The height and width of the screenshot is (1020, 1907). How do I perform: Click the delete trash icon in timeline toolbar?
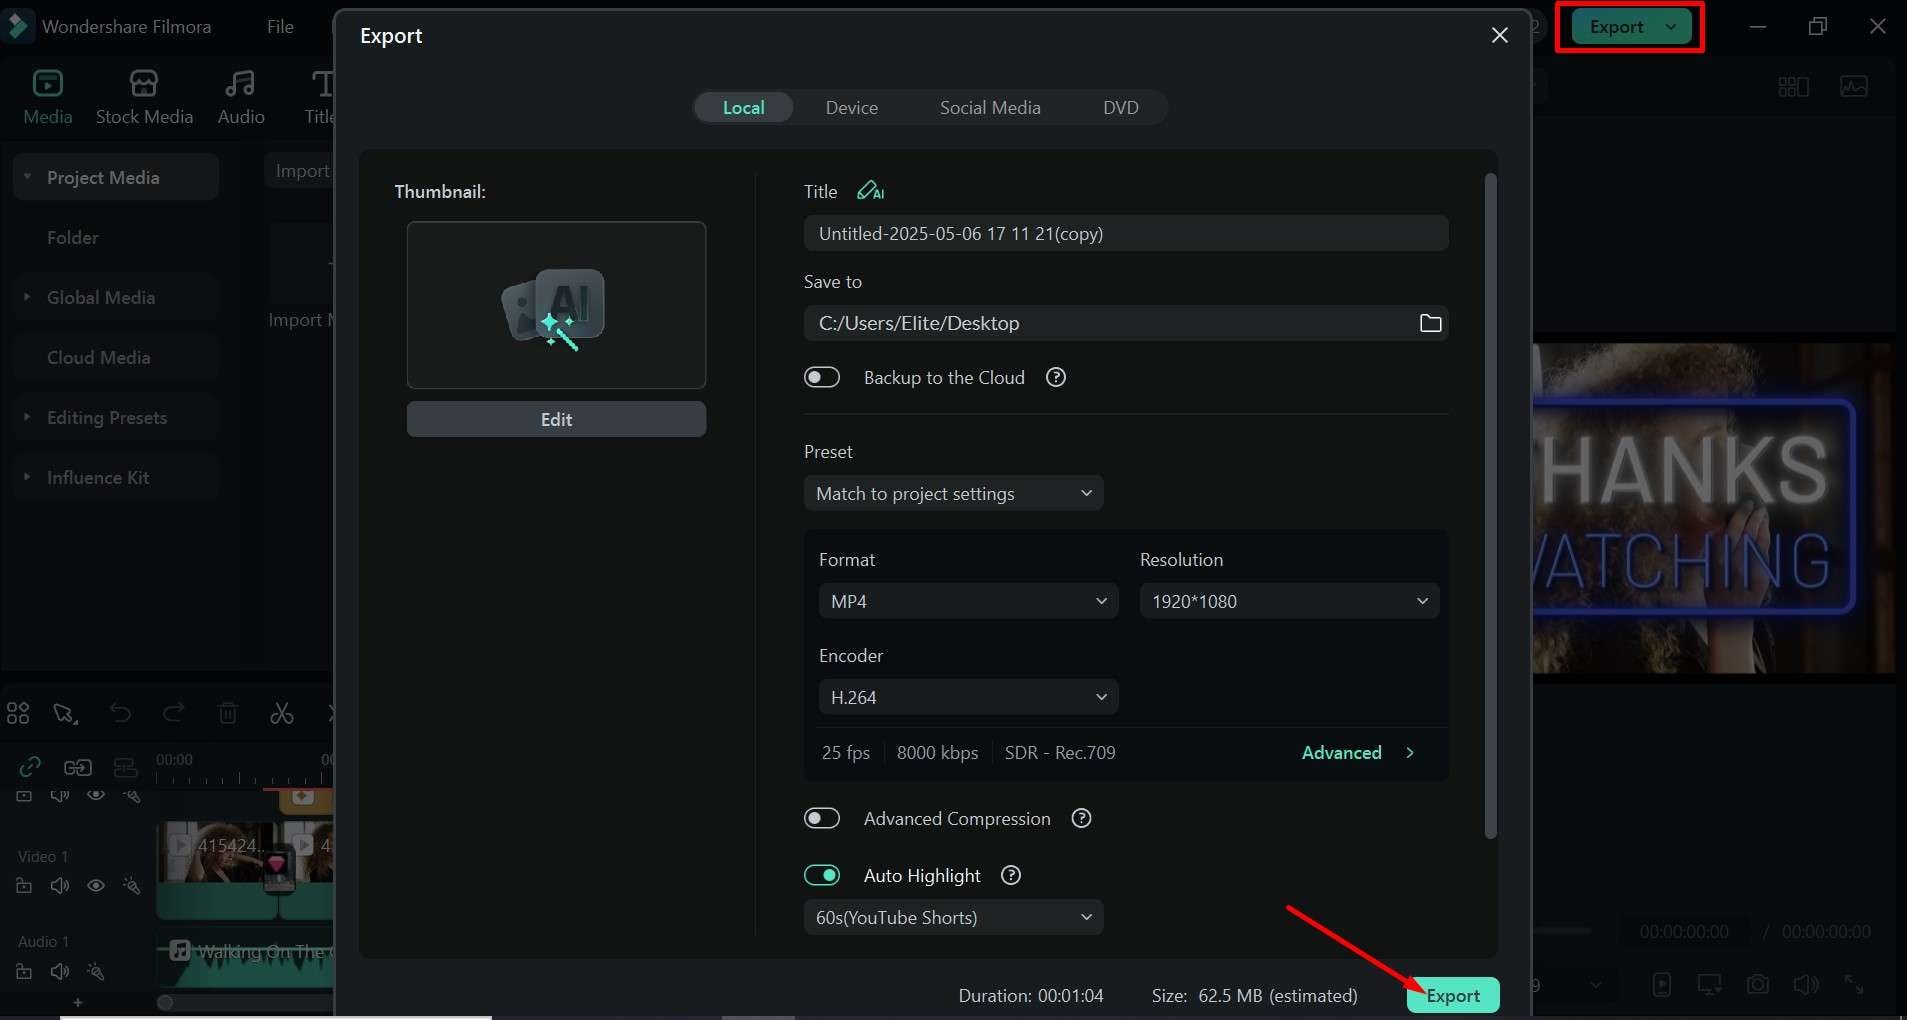(228, 713)
